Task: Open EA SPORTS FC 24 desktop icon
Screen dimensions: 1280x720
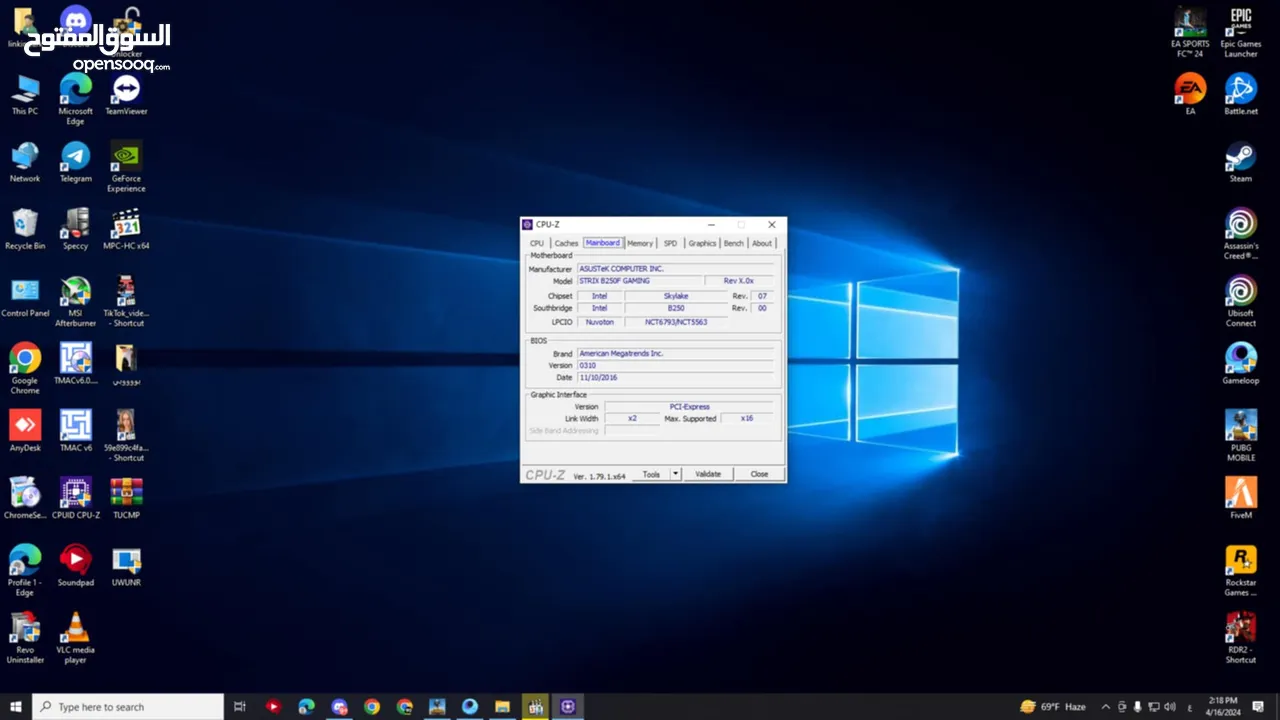Action: point(1190,33)
